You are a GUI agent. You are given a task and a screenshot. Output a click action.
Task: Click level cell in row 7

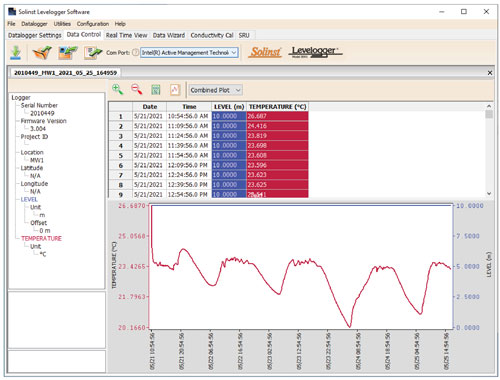coord(229,175)
